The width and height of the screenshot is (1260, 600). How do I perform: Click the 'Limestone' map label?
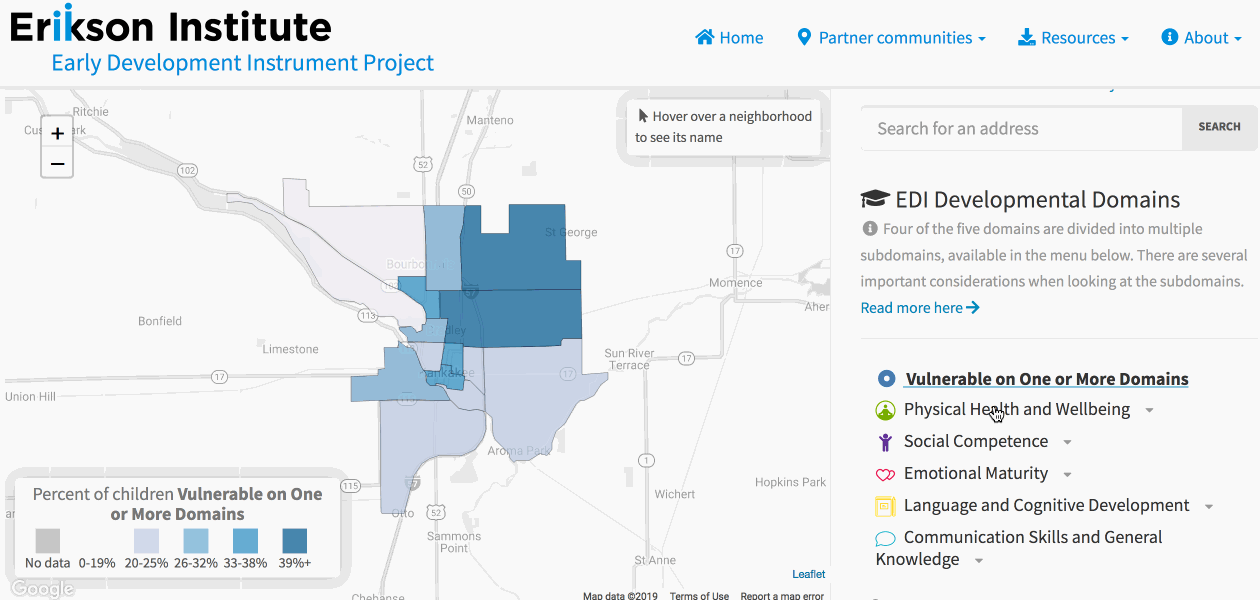290,349
